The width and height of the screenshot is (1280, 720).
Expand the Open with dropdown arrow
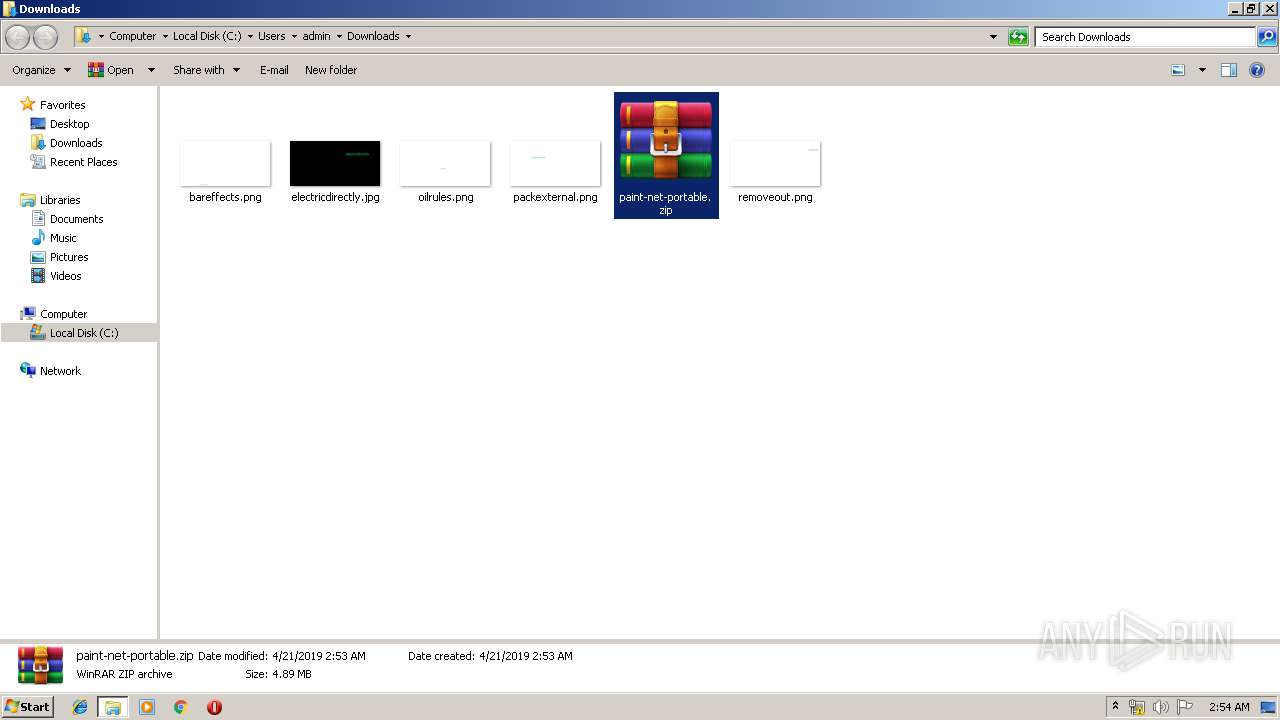(x=151, y=70)
